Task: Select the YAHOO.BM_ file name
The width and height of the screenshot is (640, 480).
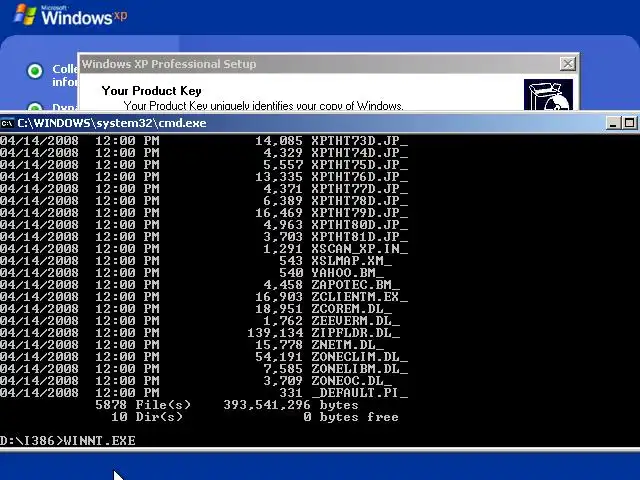Action: [x=347, y=273]
